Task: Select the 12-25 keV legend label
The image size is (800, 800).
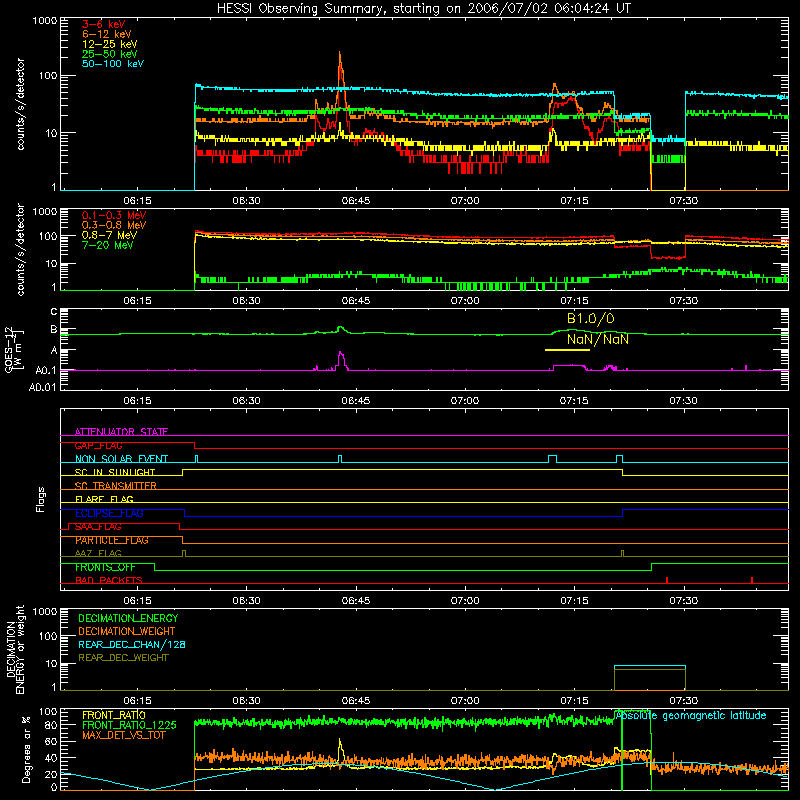Action: point(110,44)
